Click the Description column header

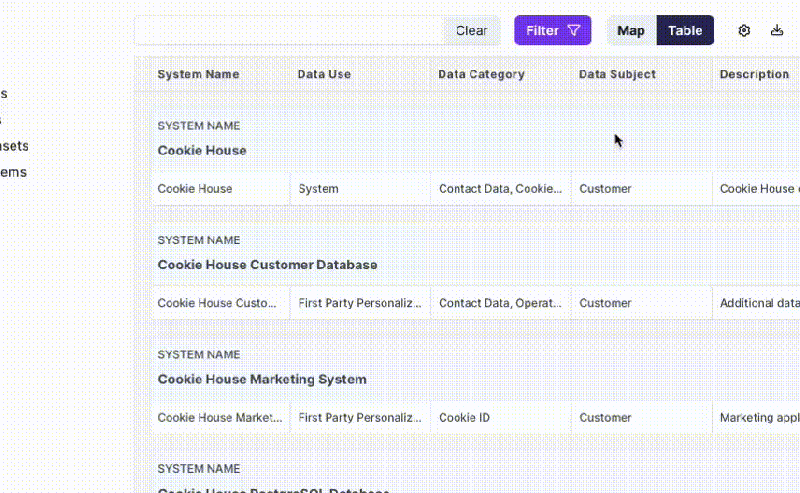pos(754,74)
